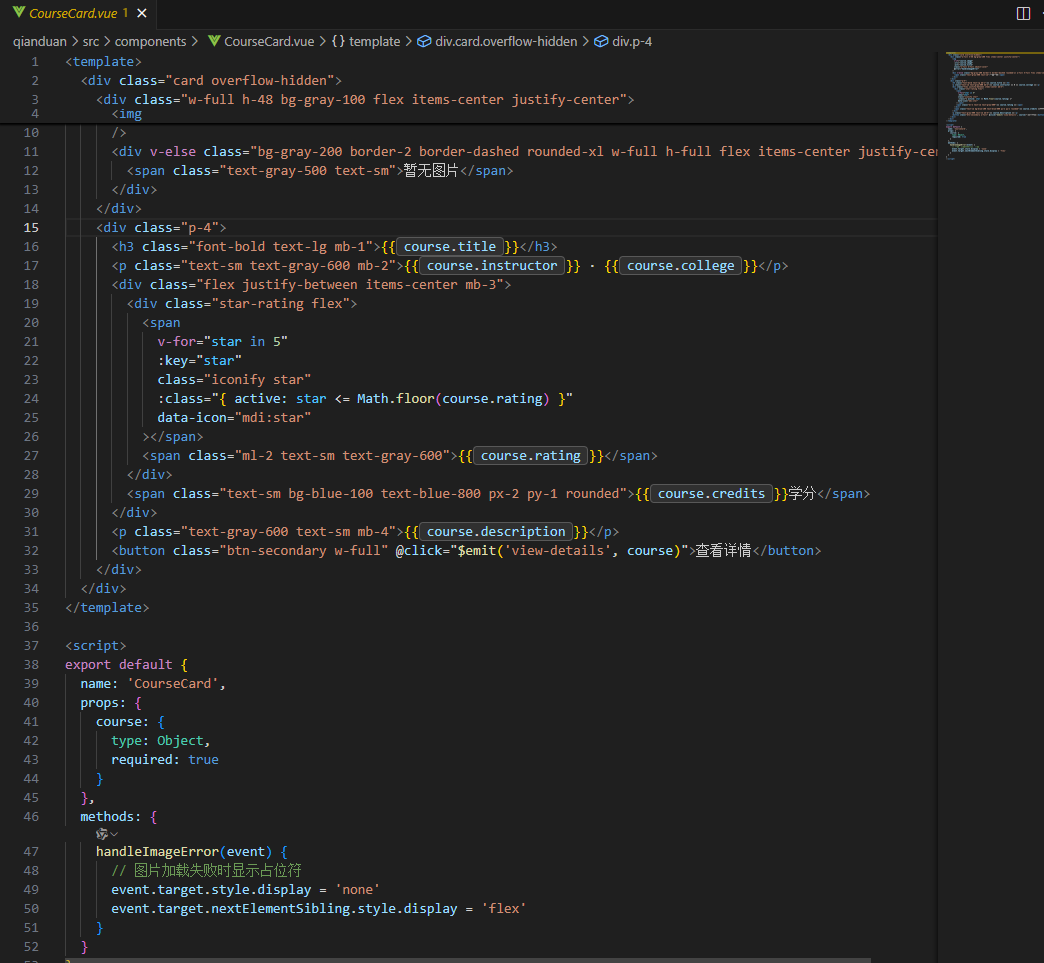Open the div.p-4 breadcrumb
Viewport: 1044px width, 963px height.
point(632,41)
